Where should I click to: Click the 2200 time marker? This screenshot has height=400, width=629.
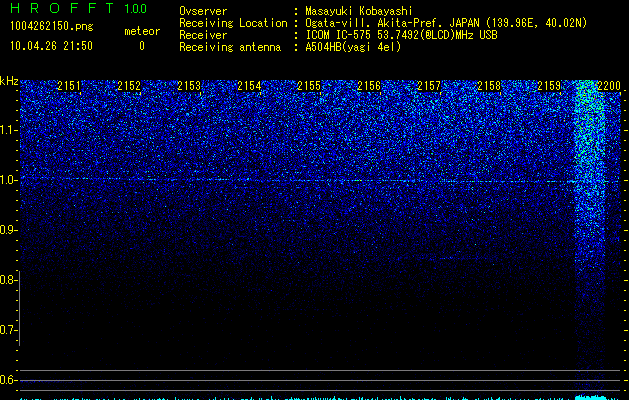point(609,86)
